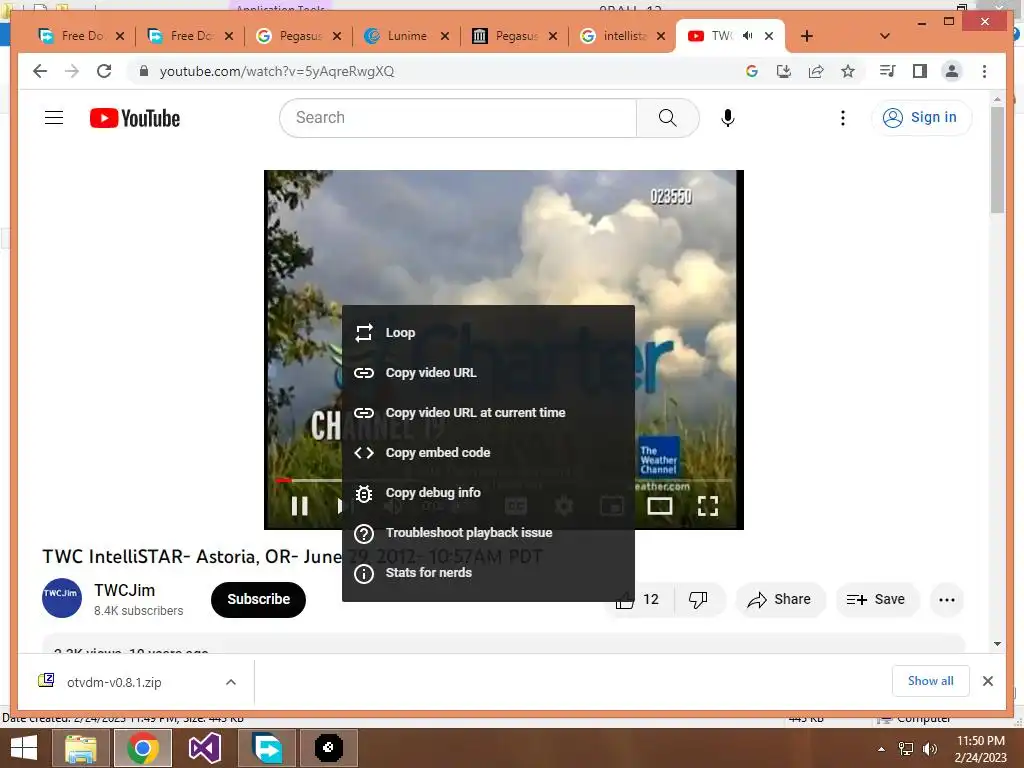This screenshot has width=1024, height=768.
Task: Open the Windows Start button
Action: (24, 748)
